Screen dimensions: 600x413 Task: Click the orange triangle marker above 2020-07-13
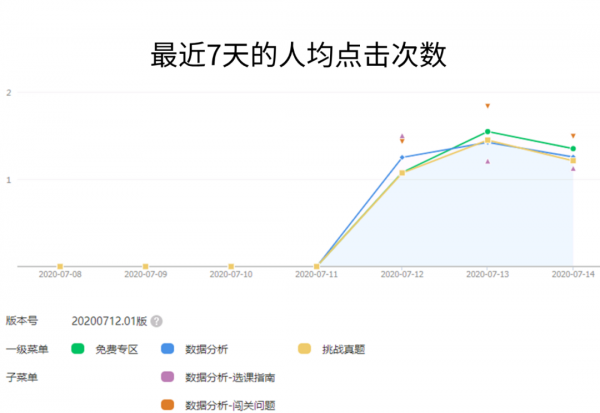(x=488, y=106)
